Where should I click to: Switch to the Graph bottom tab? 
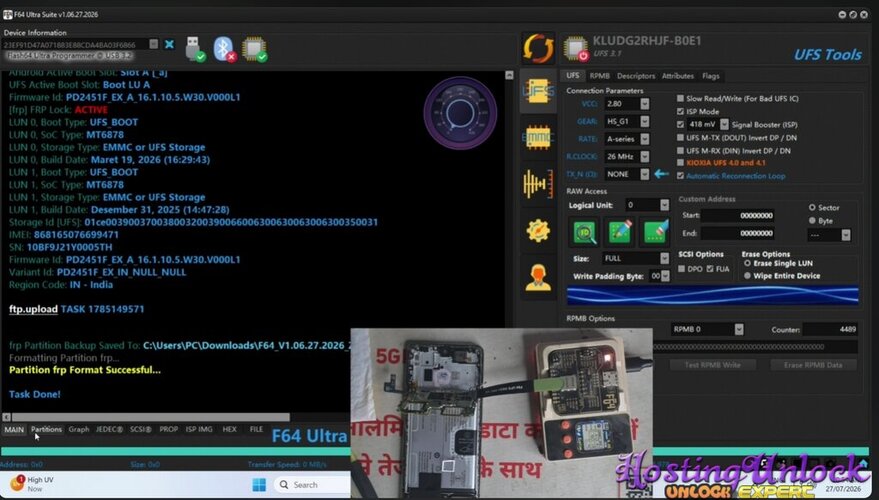click(x=78, y=429)
